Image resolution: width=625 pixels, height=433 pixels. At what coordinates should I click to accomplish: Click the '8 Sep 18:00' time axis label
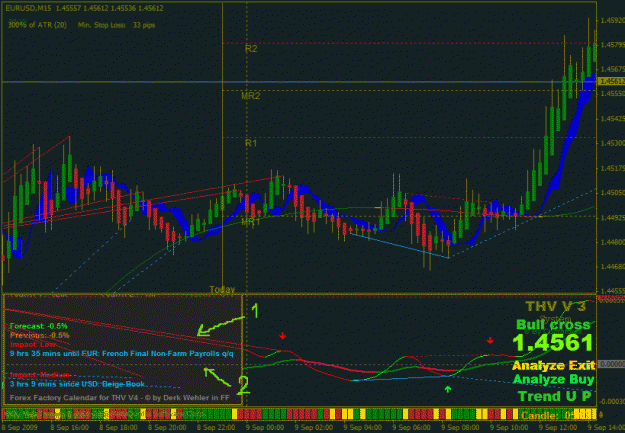point(119,427)
